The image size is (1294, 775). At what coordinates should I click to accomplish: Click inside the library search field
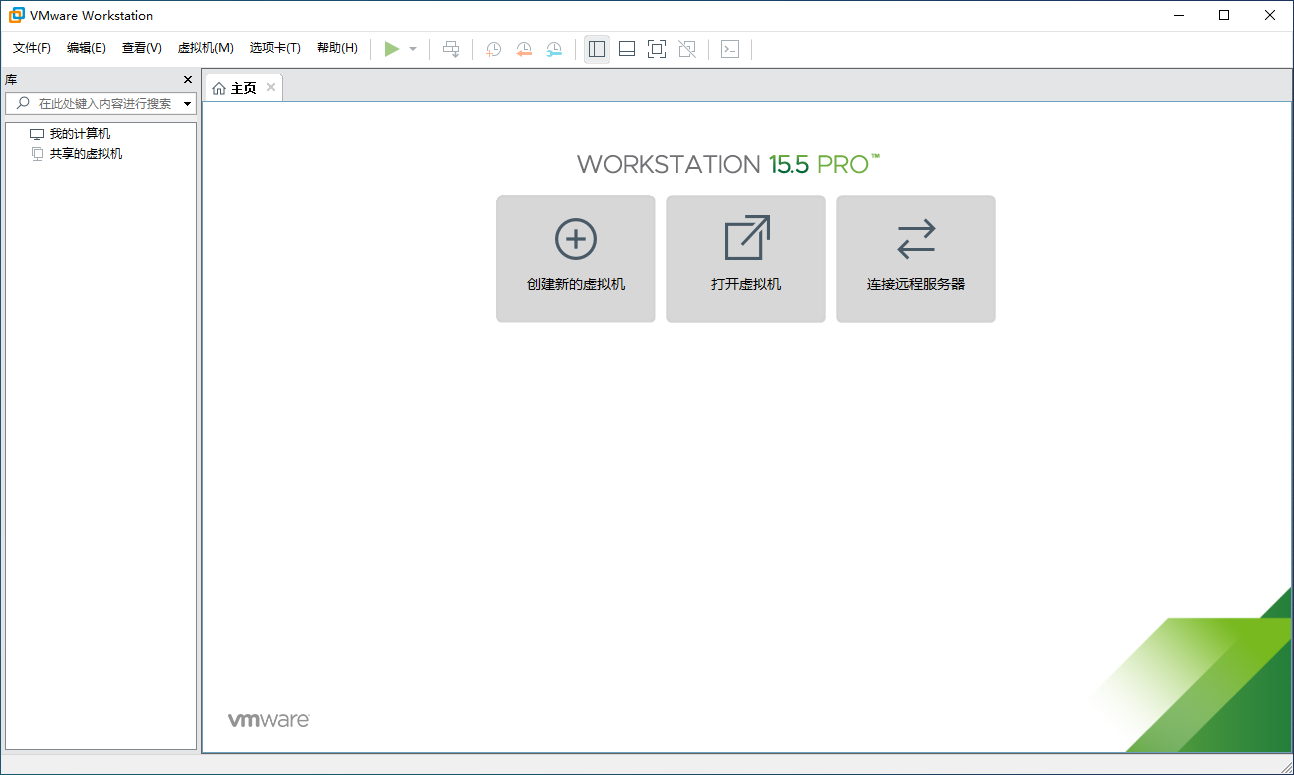tap(100, 103)
